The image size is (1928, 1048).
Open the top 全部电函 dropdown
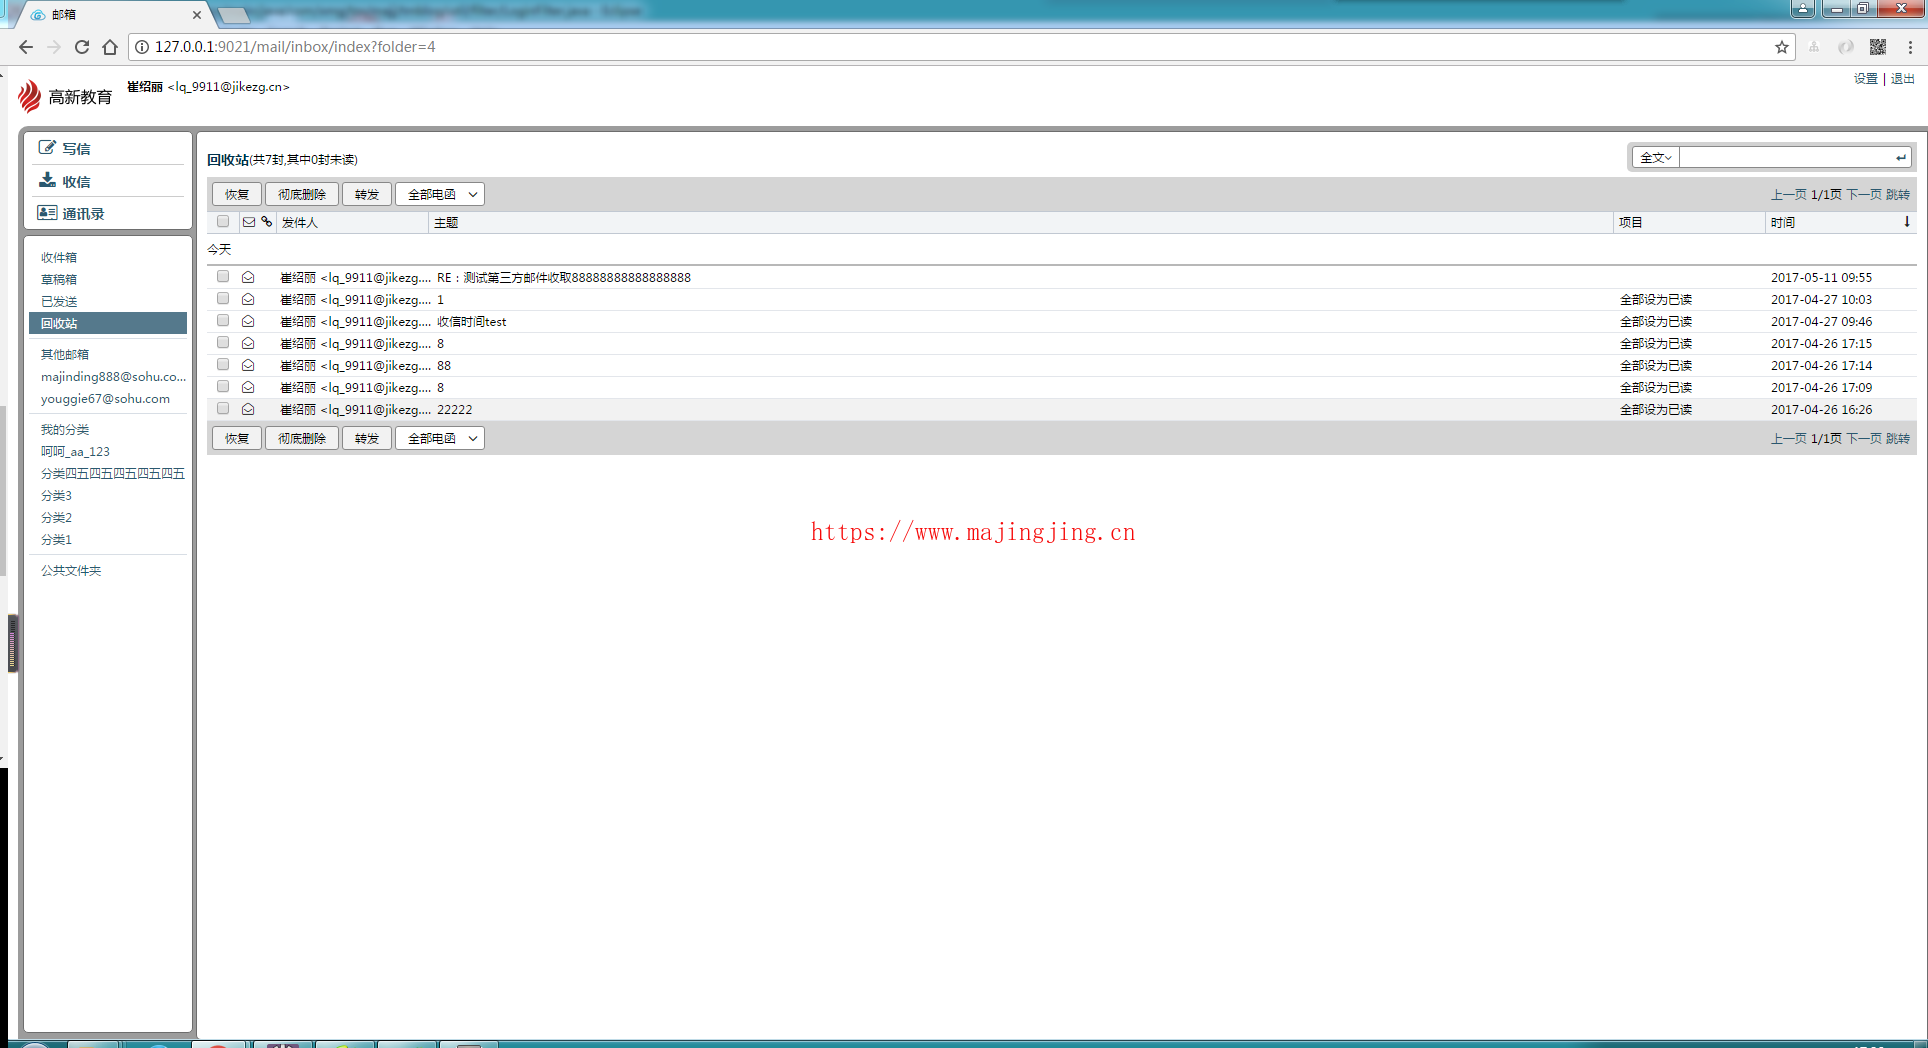coord(440,194)
